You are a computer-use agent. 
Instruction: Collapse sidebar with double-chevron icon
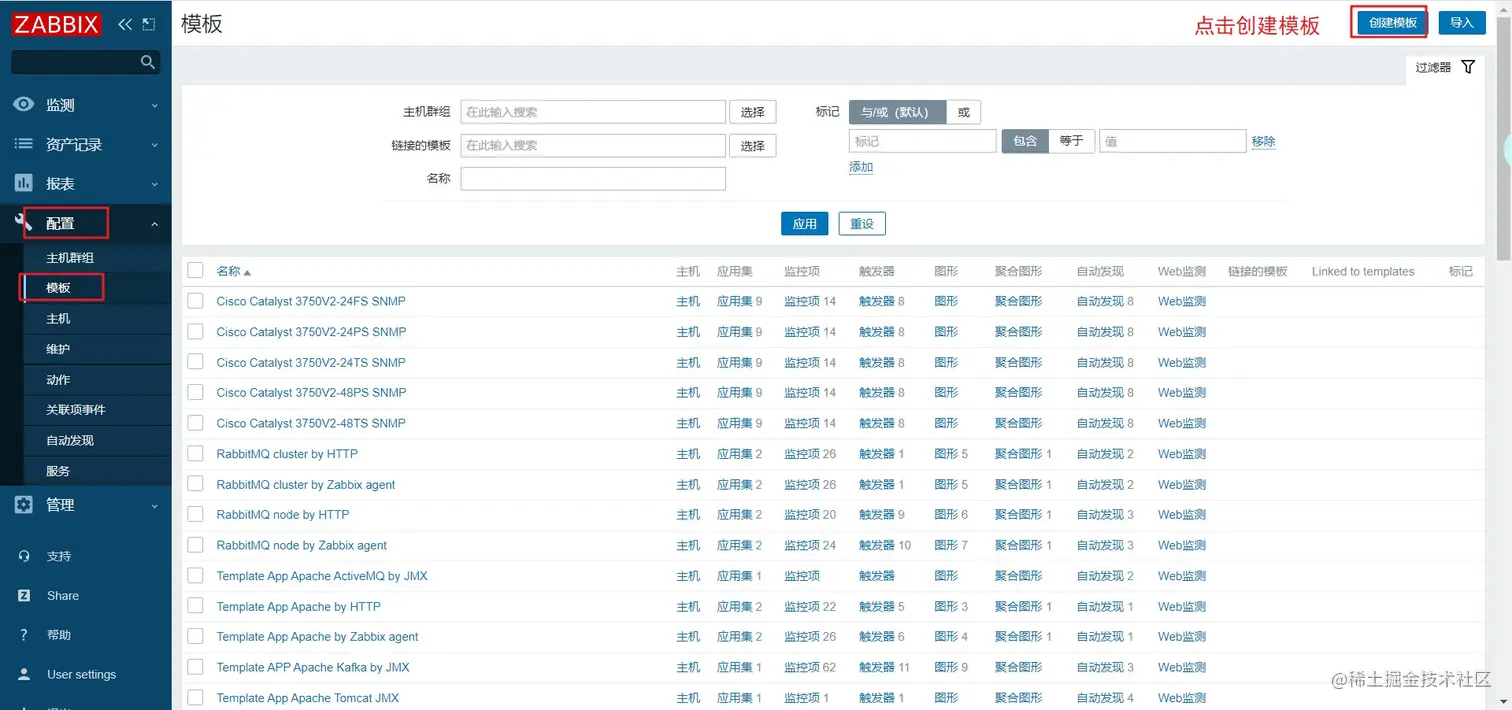[125, 24]
